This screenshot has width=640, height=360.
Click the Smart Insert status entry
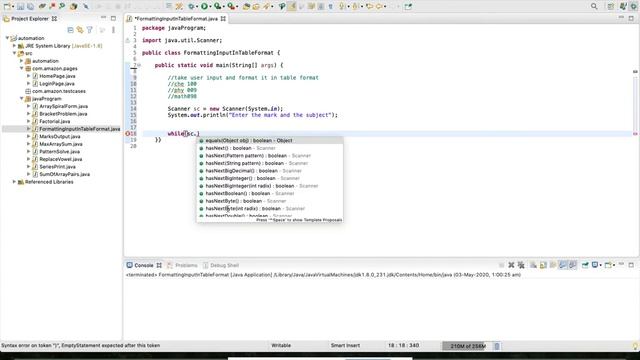[345, 345]
